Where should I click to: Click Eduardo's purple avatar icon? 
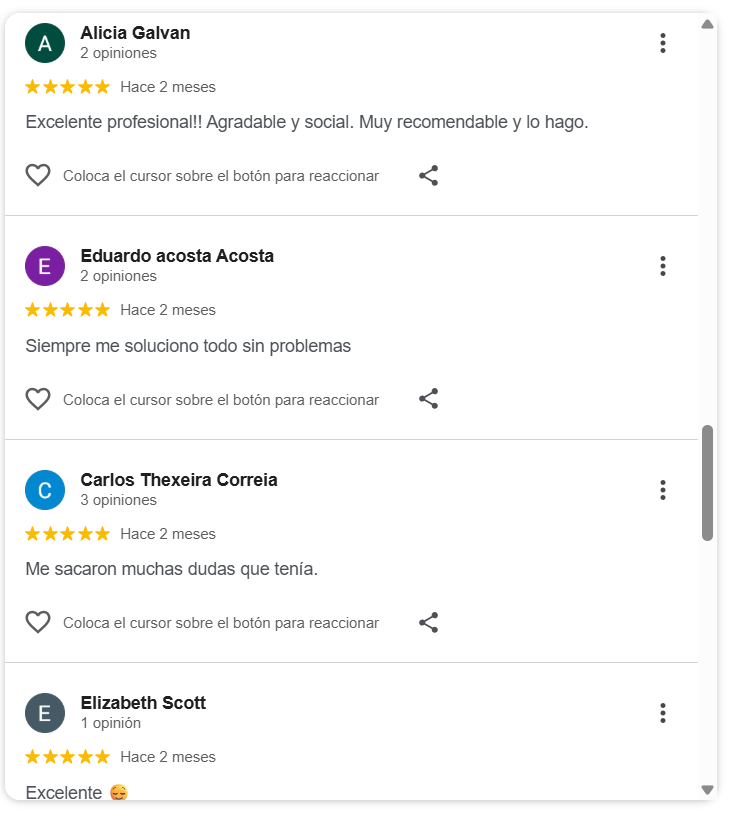pyautogui.click(x=45, y=266)
